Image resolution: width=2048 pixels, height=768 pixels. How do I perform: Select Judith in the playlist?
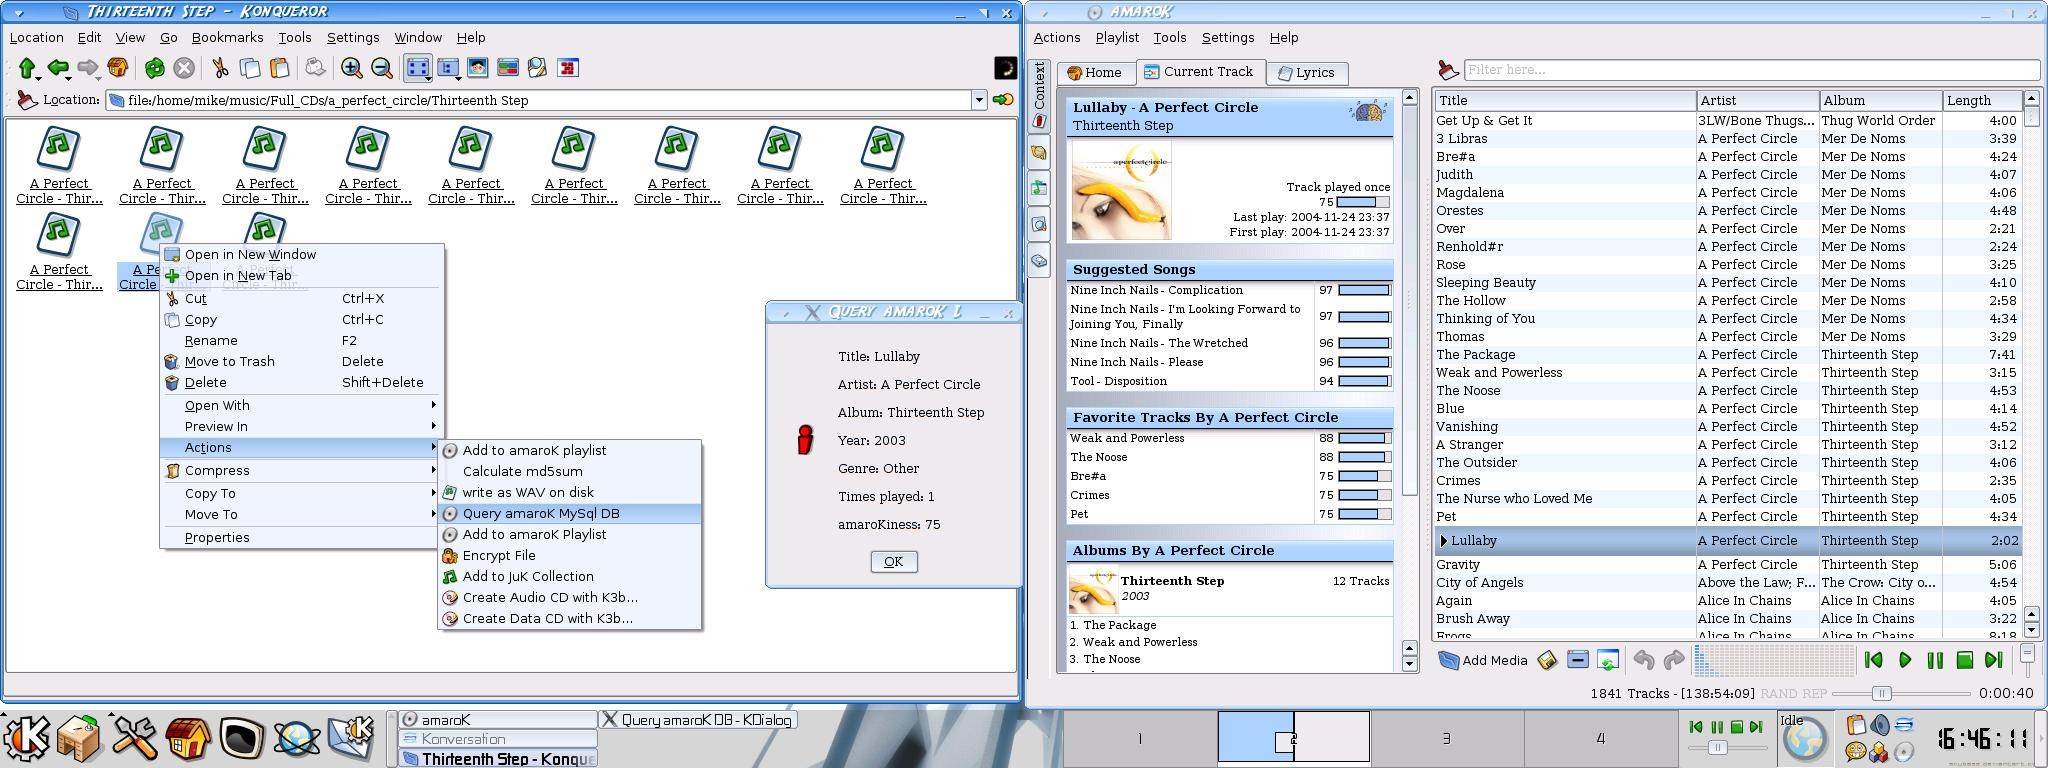pos(1728,174)
